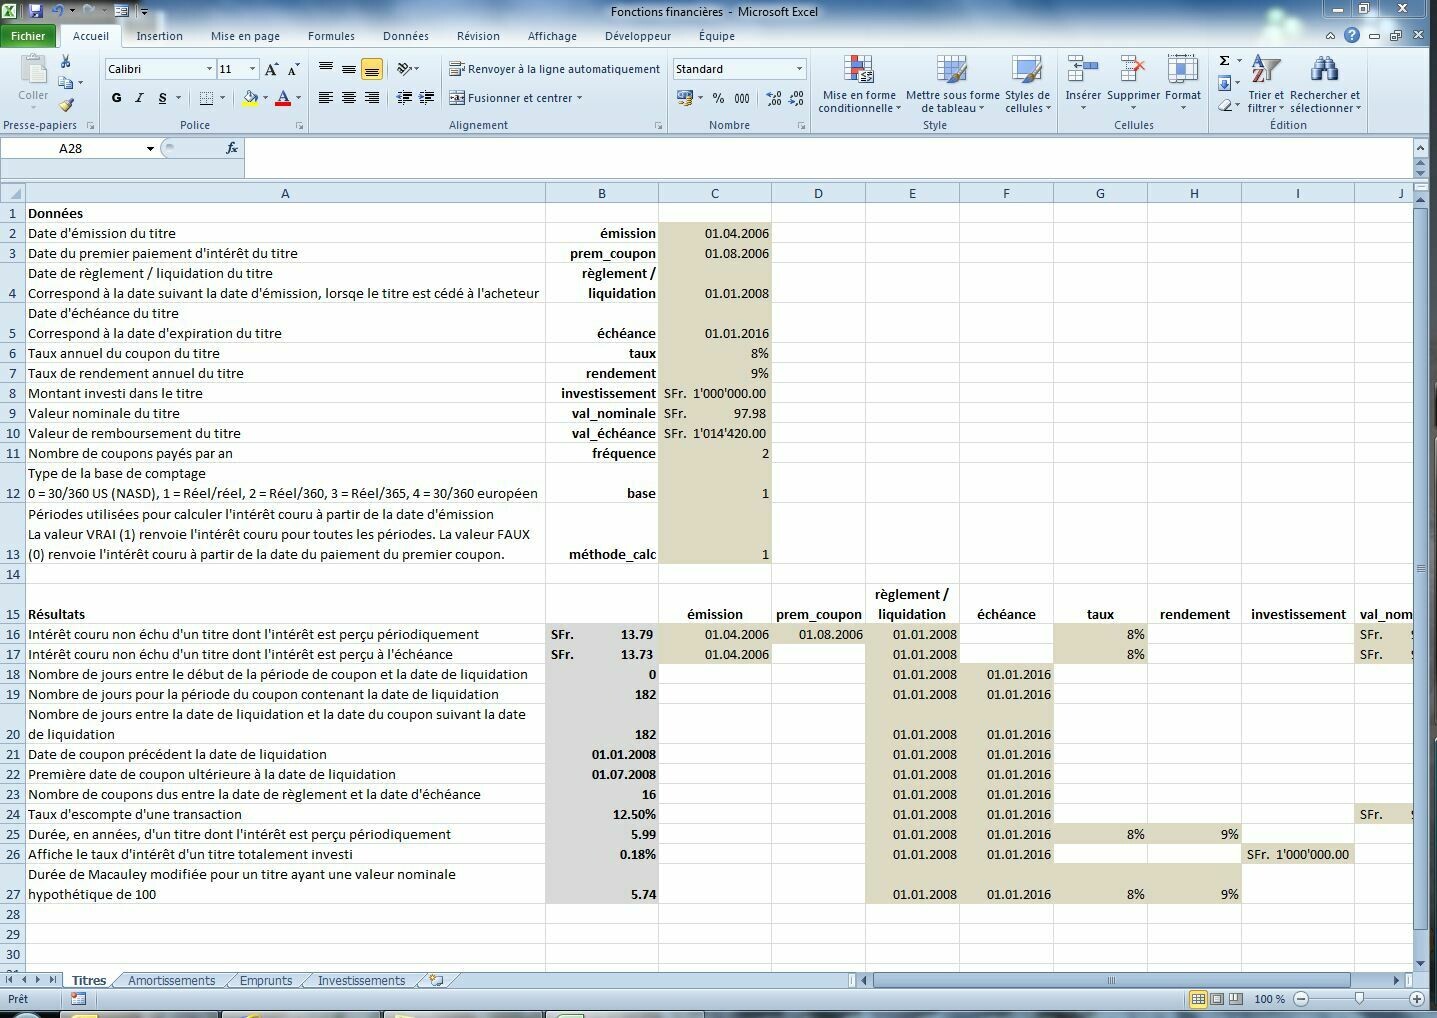Decrease indent in Alignement group
The width and height of the screenshot is (1437, 1018).
click(404, 98)
